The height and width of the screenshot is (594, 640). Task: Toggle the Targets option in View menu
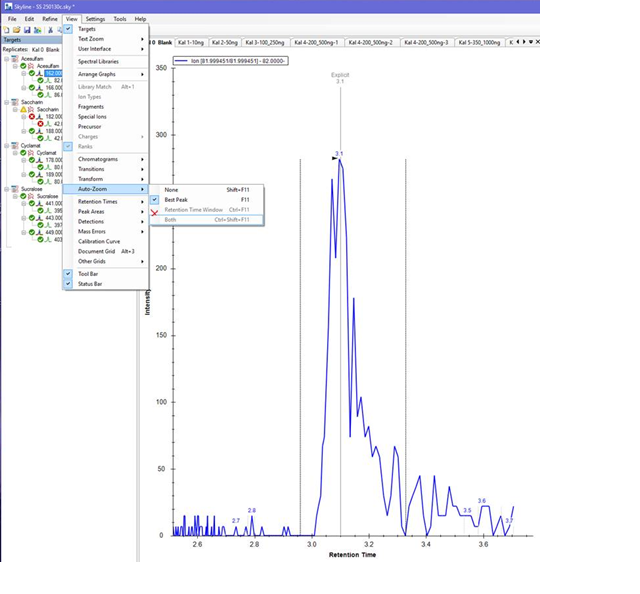87,29
